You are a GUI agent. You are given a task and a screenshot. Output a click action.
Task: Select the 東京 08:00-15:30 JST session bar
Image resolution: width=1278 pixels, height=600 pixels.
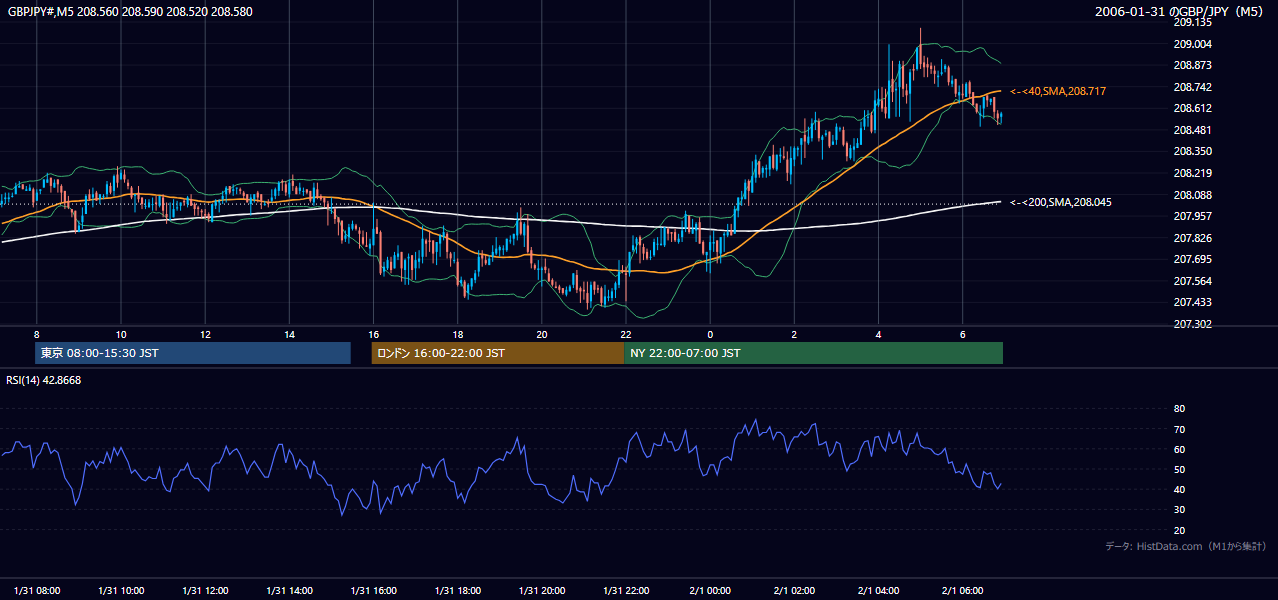[193, 353]
